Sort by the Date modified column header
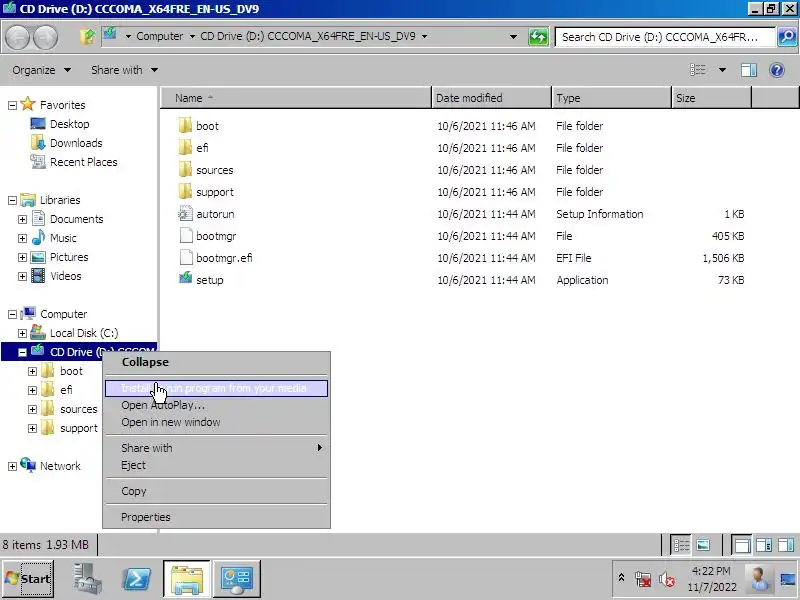This screenshot has height=600, width=800. coord(492,98)
